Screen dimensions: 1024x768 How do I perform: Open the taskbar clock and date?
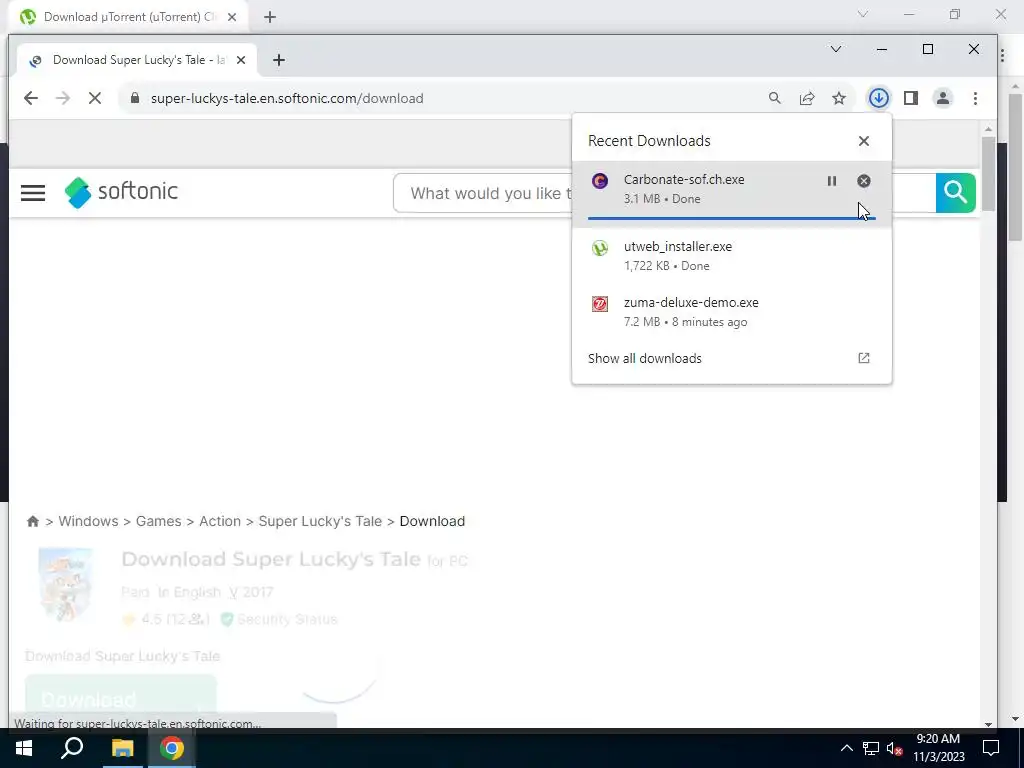point(938,748)
